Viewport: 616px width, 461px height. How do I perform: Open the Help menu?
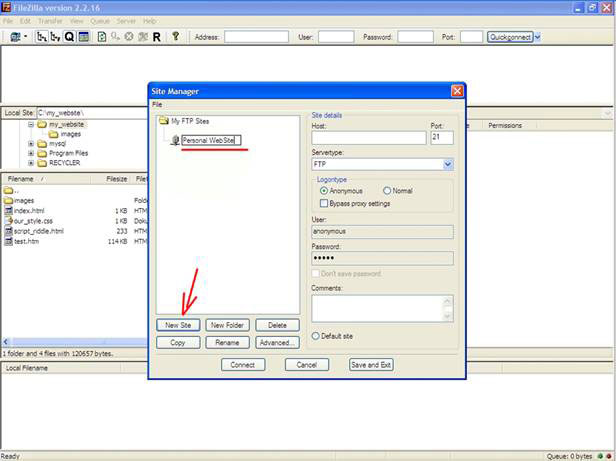[x=149, y=21]
